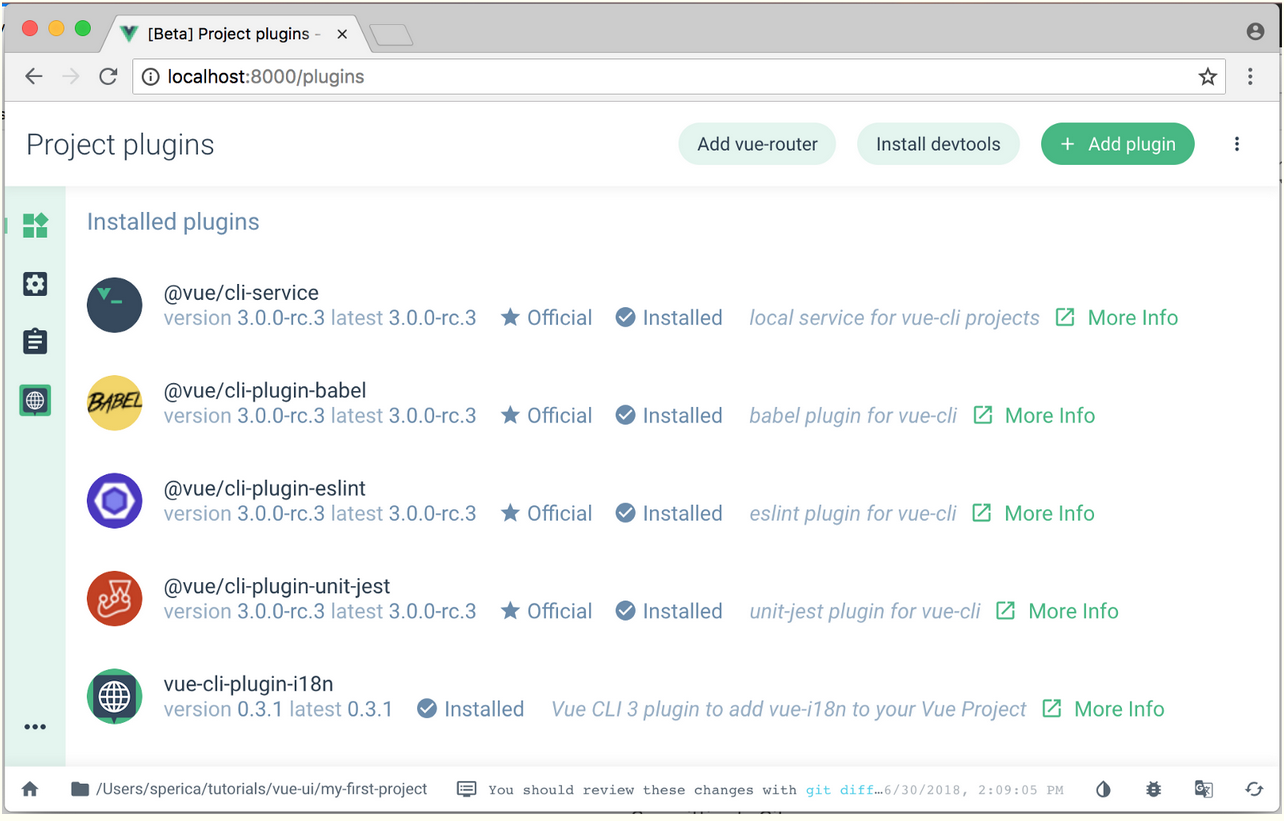This screenshot has width=1284, height=821.
Task: Click the 'version 0.3.1 latest 0.3.1' text
Action: click(278, 709)
